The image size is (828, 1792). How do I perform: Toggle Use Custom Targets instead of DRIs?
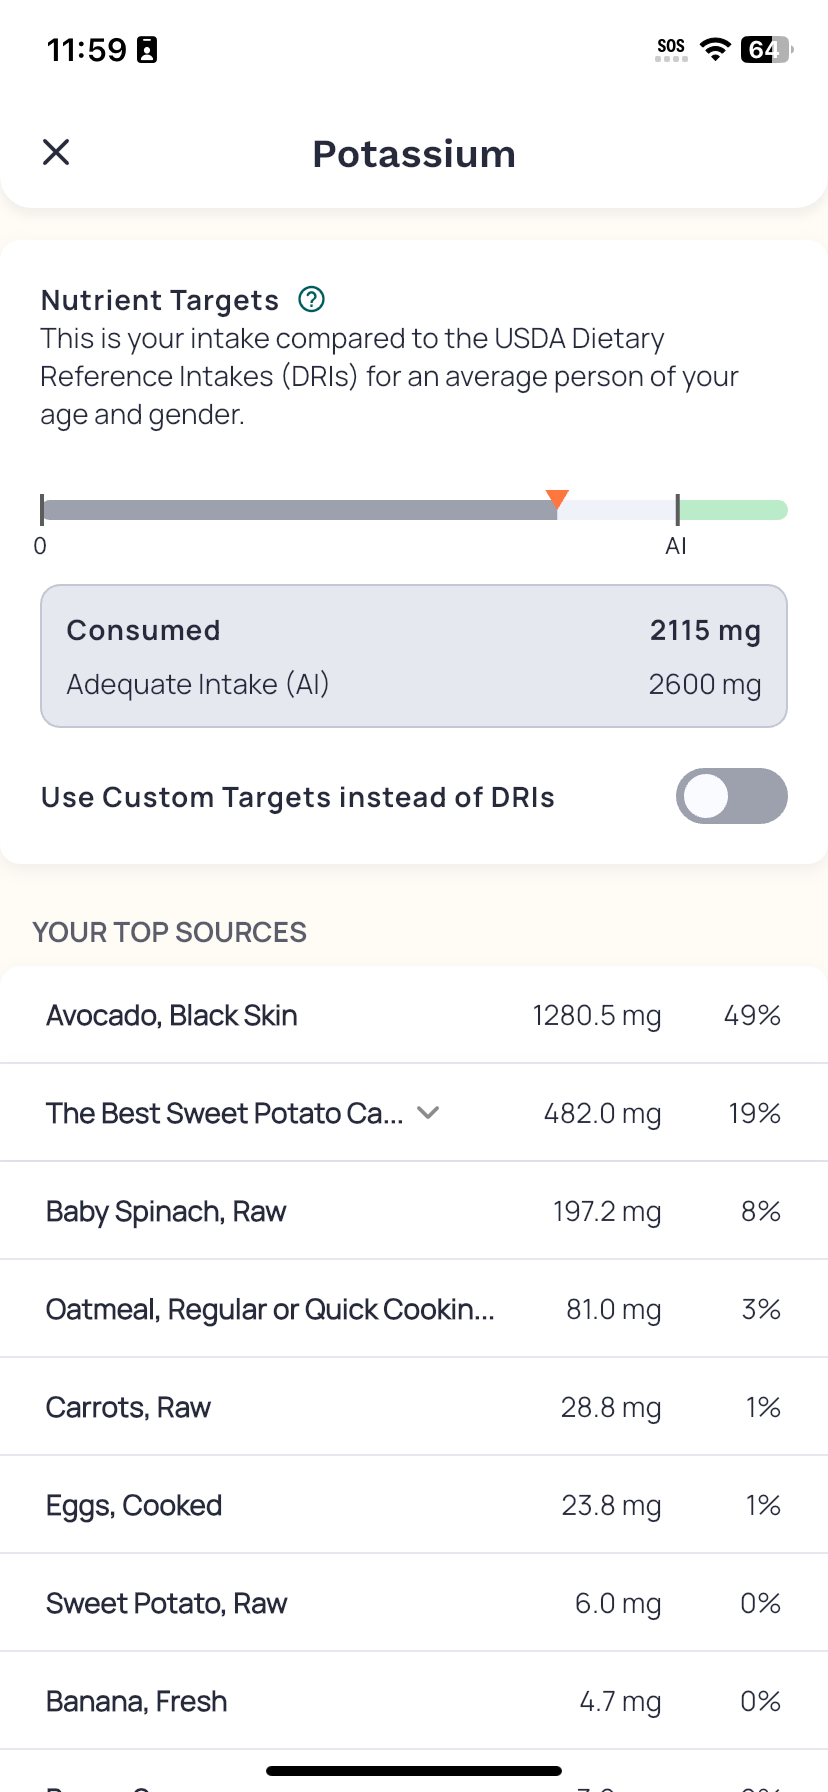tap(731, 796)
